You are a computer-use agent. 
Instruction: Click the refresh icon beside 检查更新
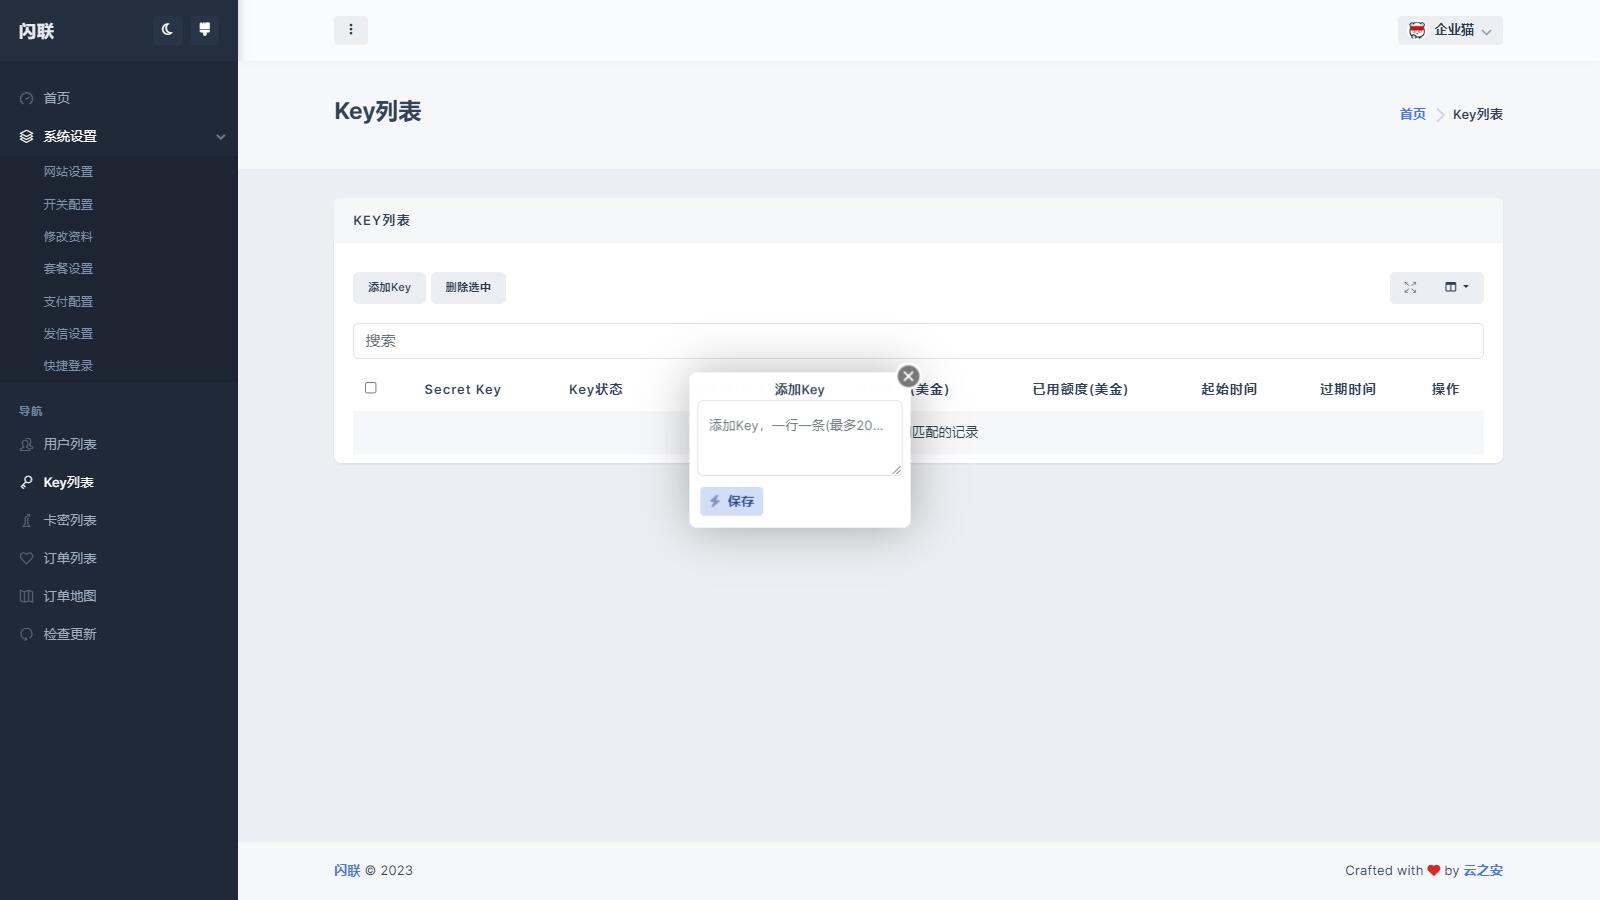tap(25, 633)
